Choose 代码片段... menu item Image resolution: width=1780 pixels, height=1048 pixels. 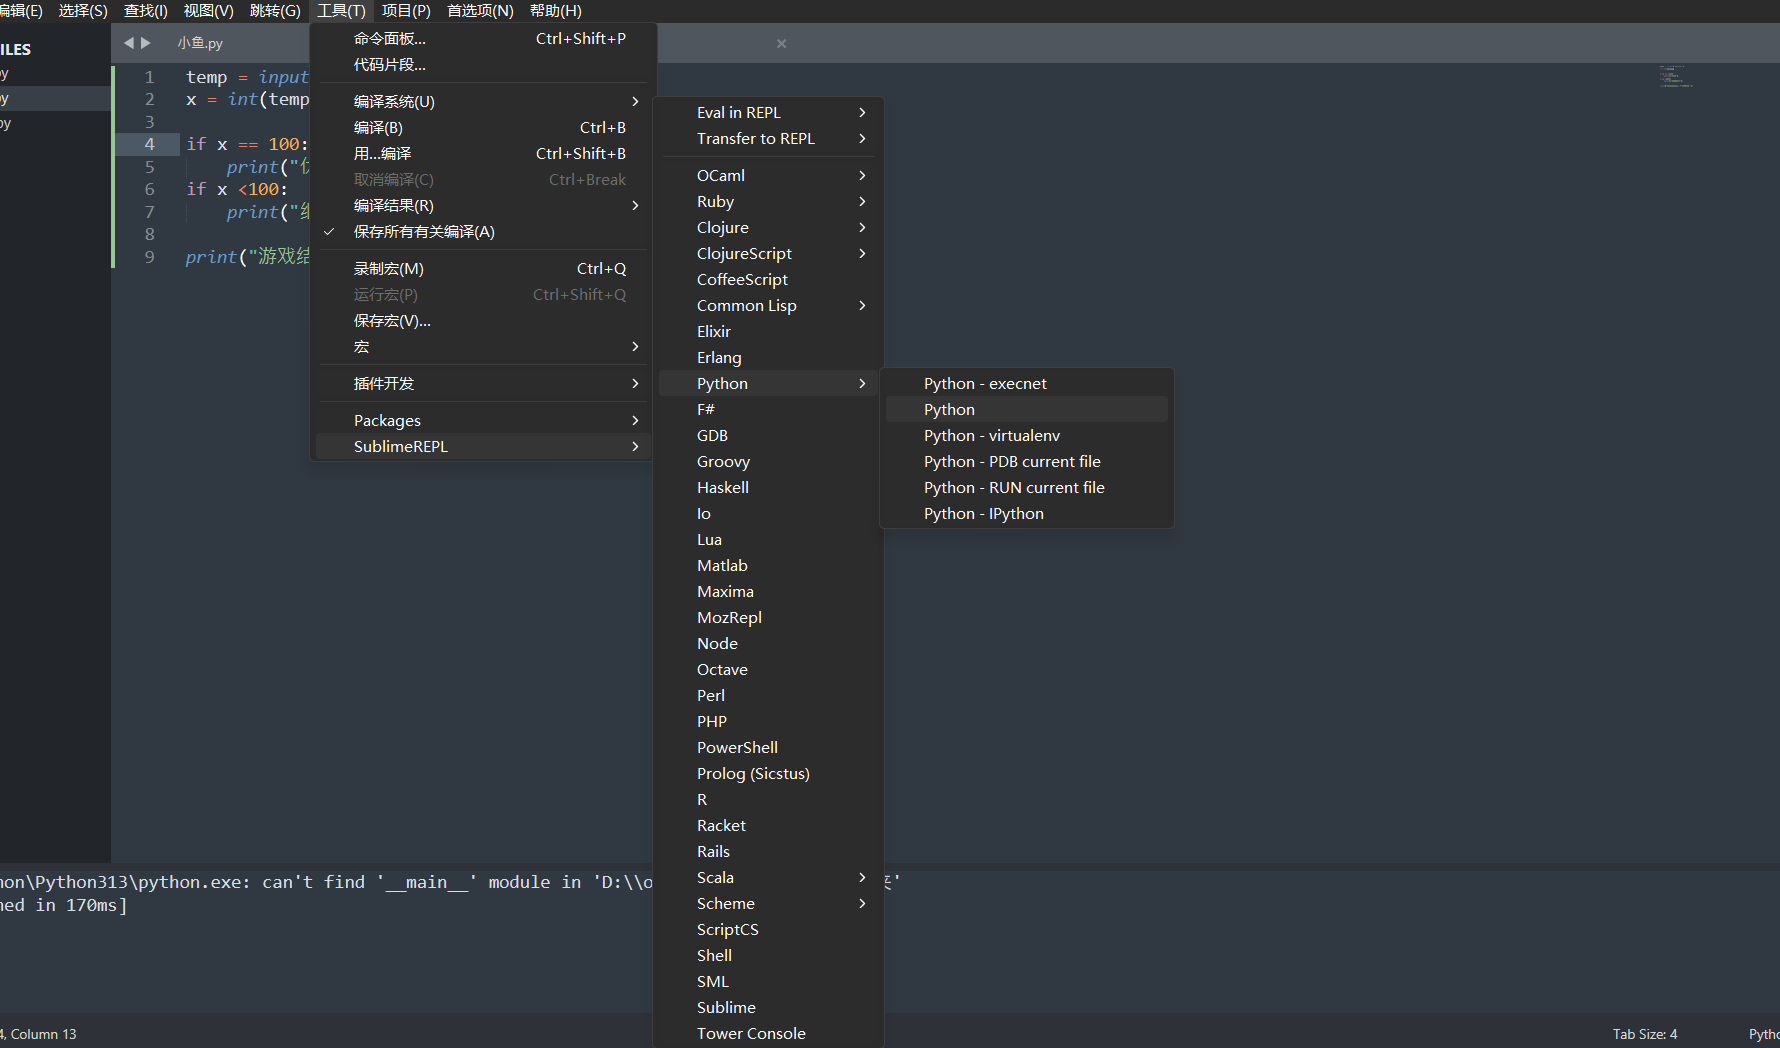coord(481,65)
